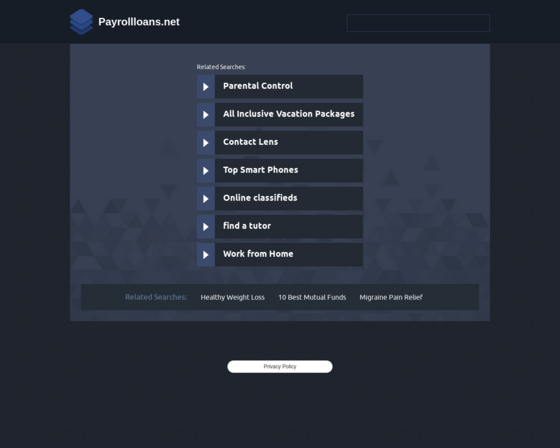The width and height of the screenshot is (560, 448).
Task: Click the arrow icon beside All Inclusive Vacation Packages
Action: 206,115
